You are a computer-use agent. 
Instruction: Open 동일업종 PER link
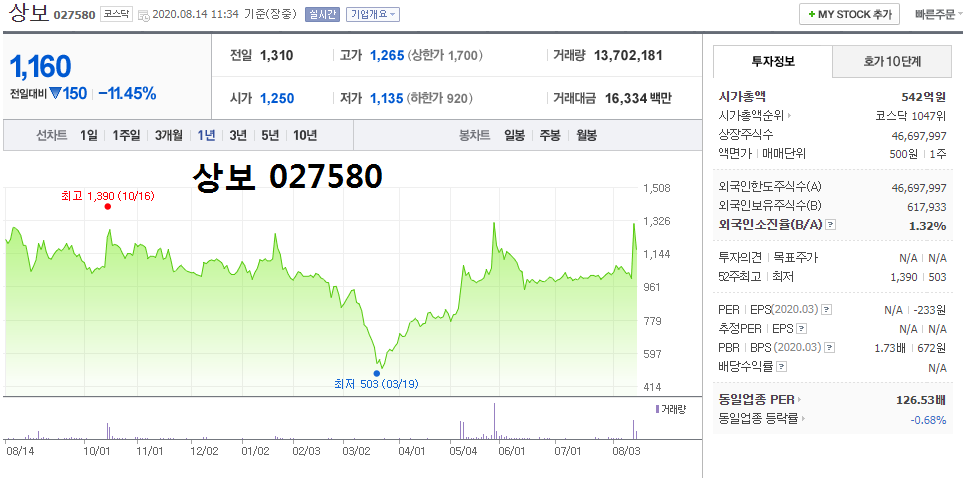(760, 400)
